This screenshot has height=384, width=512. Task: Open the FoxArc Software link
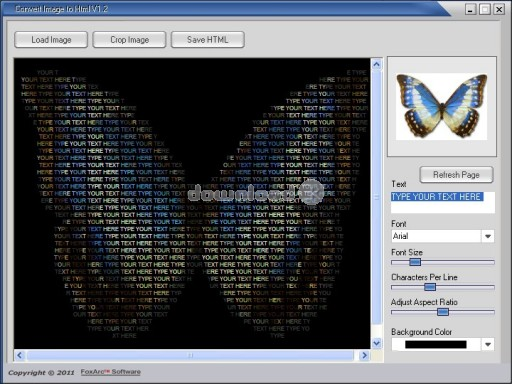tap(111, 372)
